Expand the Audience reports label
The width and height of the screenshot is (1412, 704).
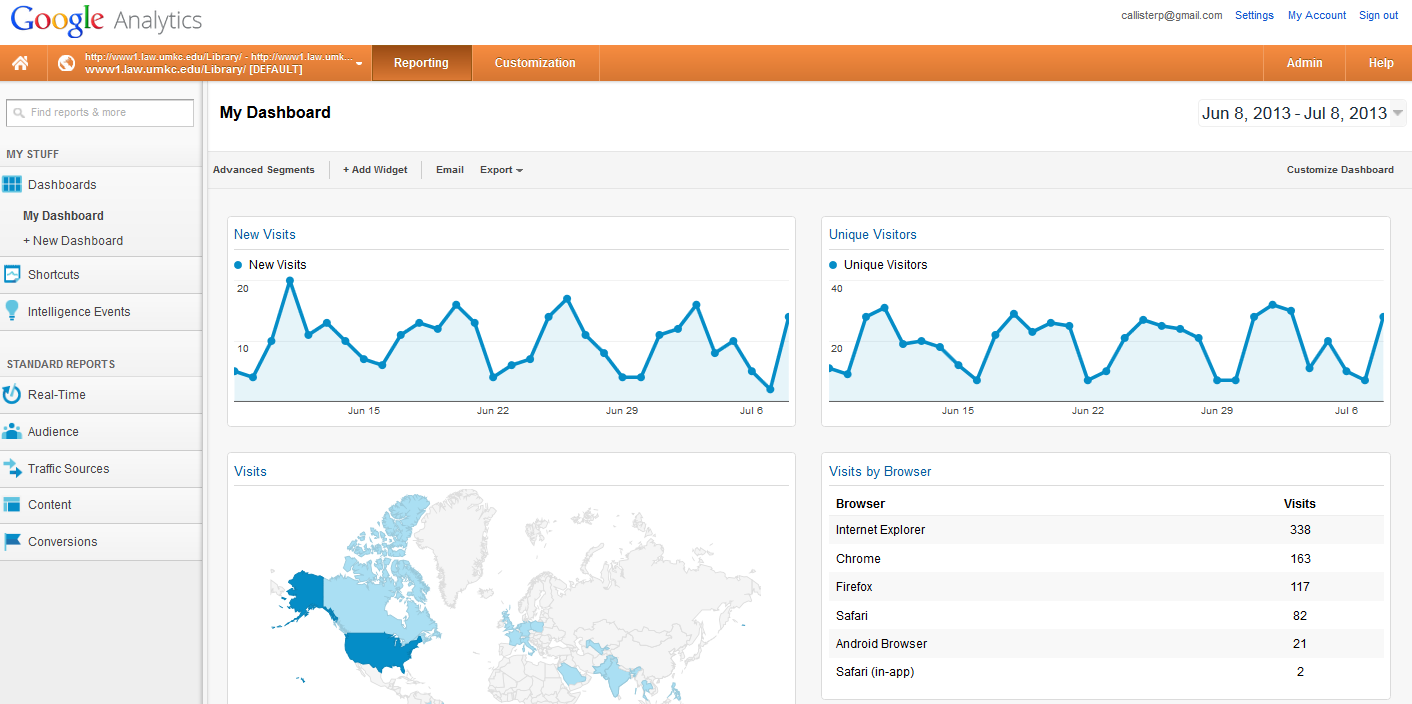click(53, 432)
